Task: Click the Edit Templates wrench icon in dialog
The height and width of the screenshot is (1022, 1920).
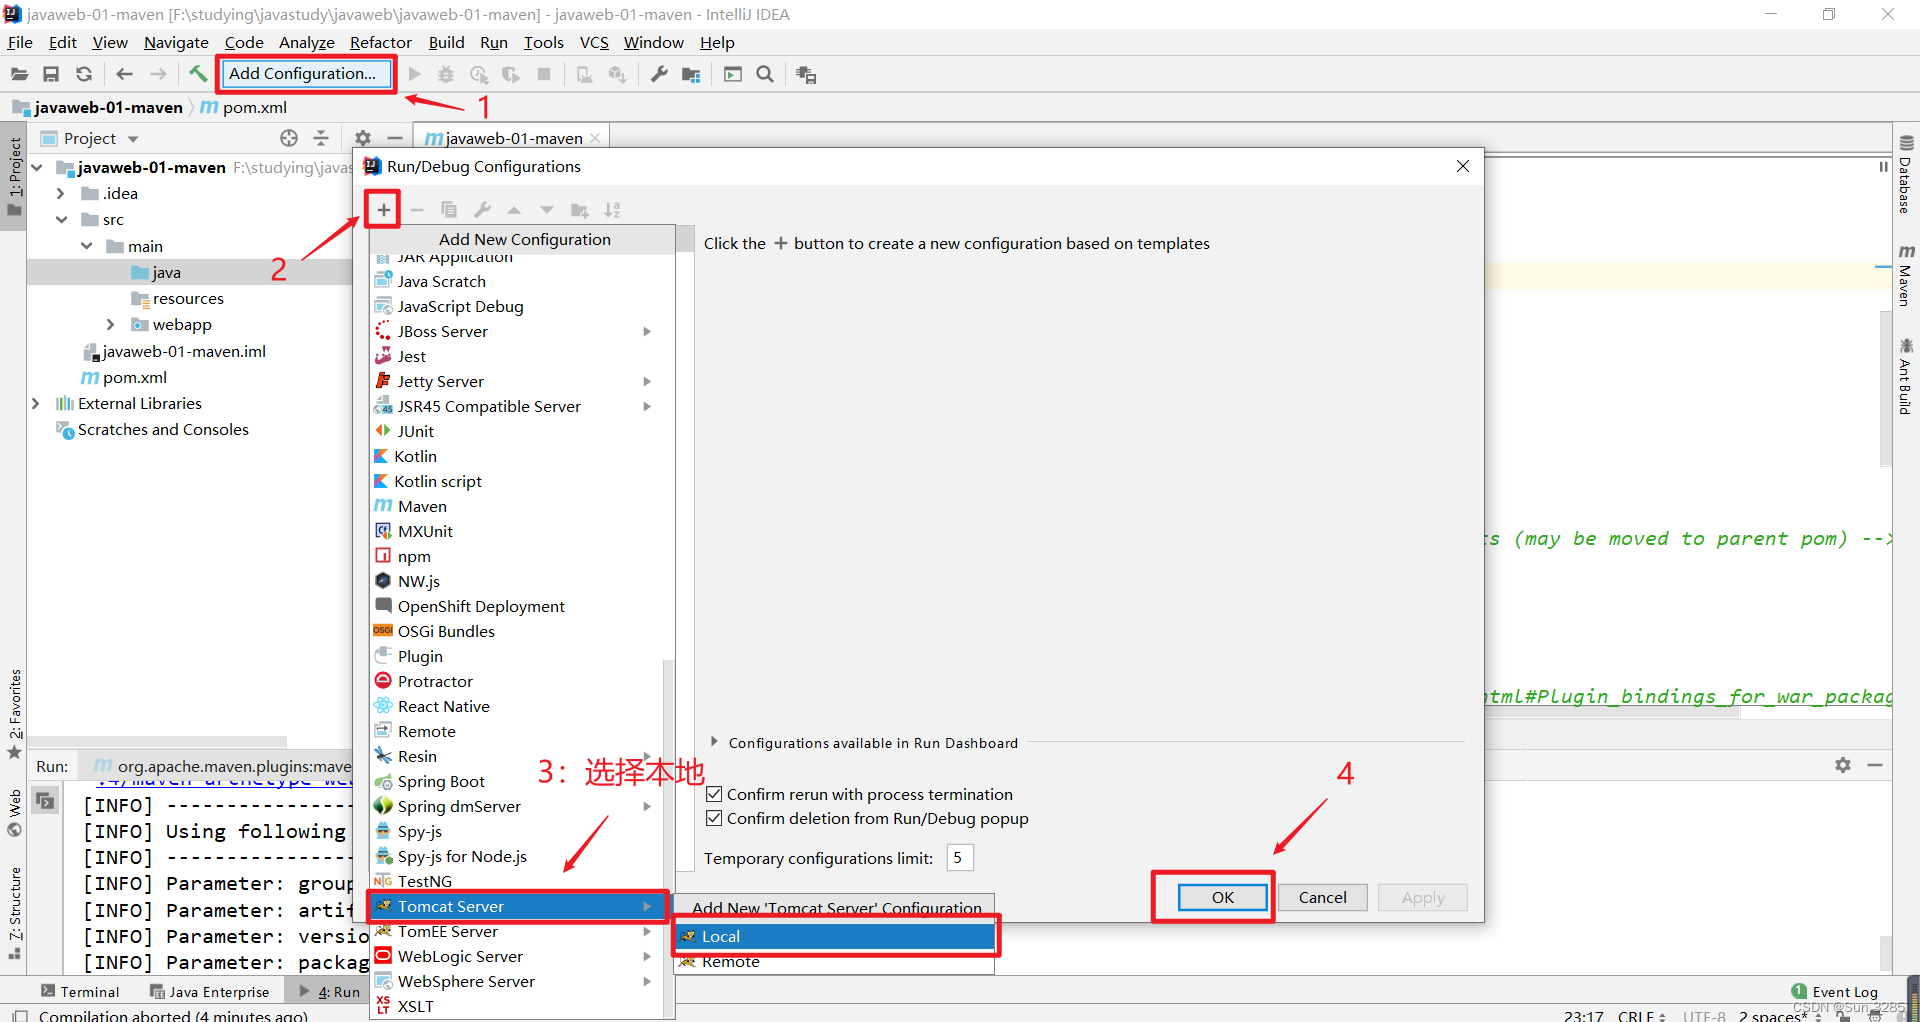Action: (x=482, y=210)
